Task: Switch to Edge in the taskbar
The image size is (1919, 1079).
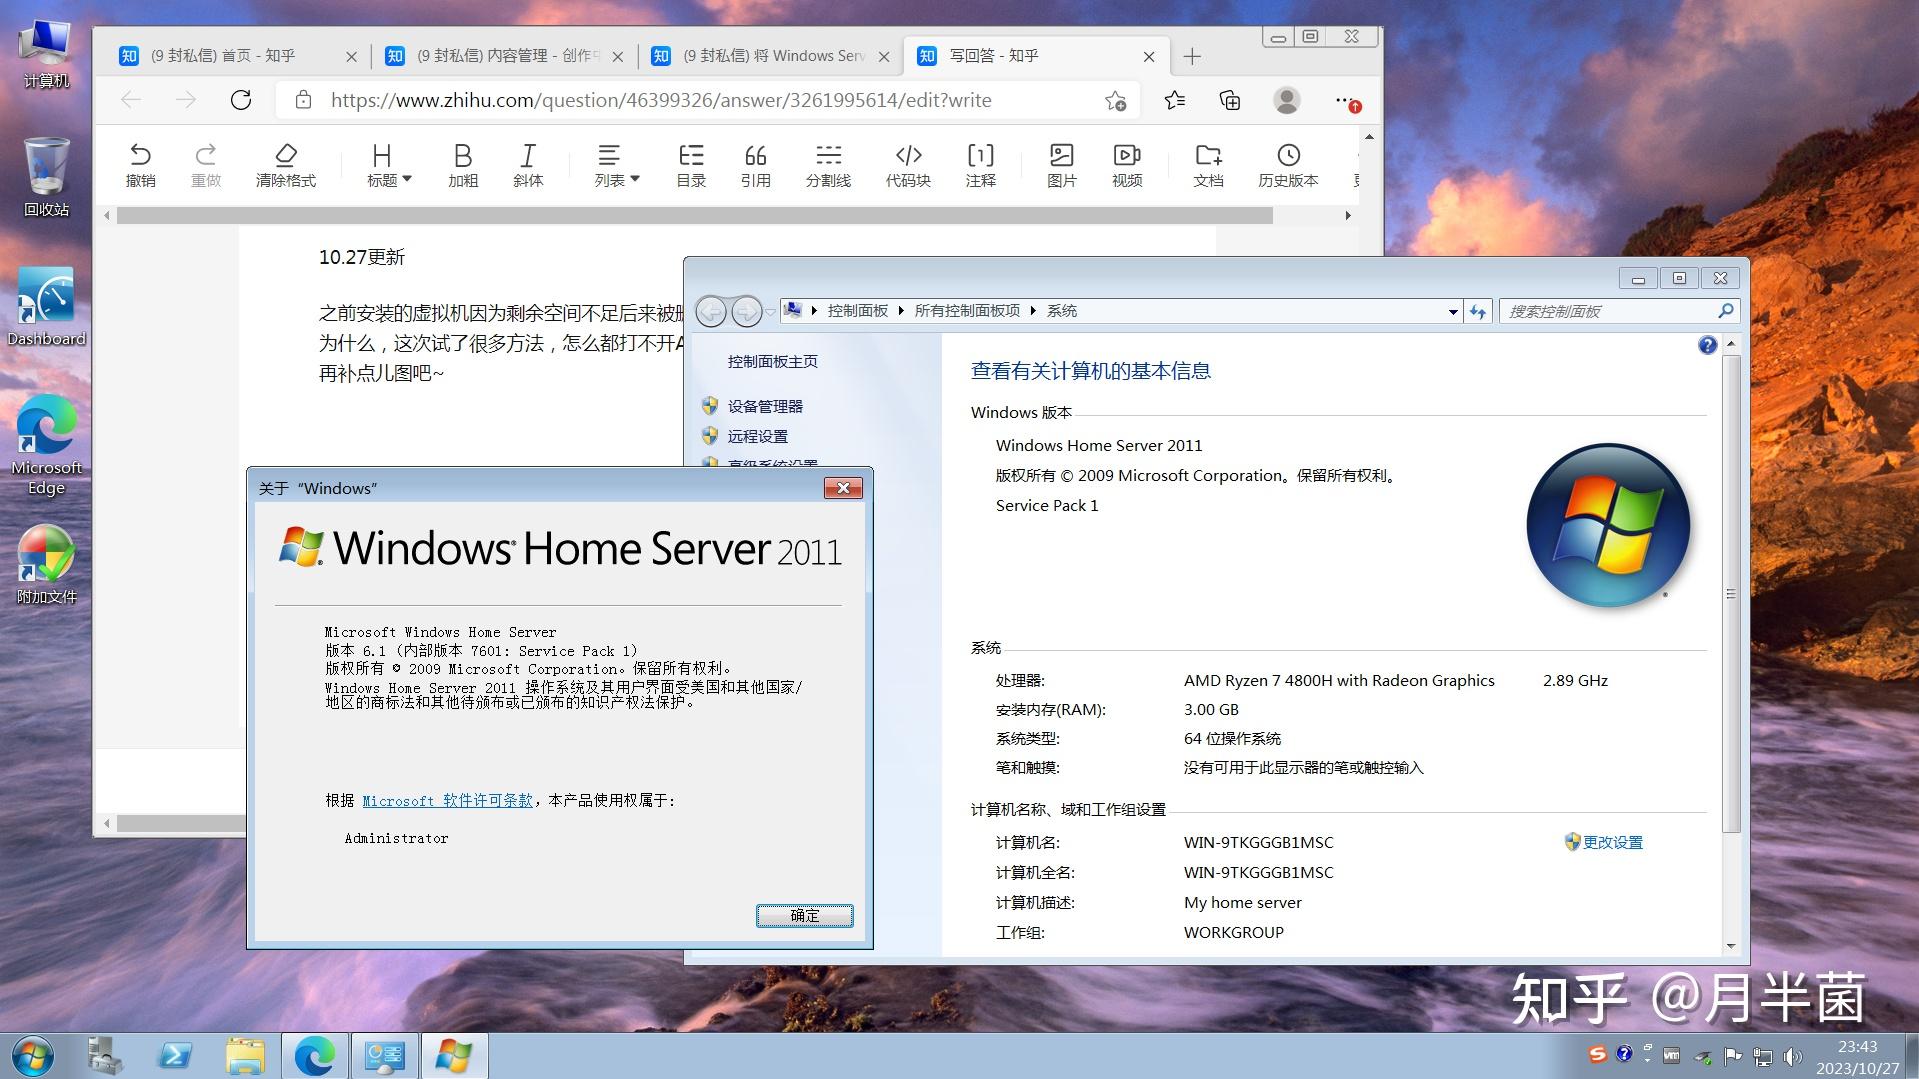Action: click(x=315, y=1056)
